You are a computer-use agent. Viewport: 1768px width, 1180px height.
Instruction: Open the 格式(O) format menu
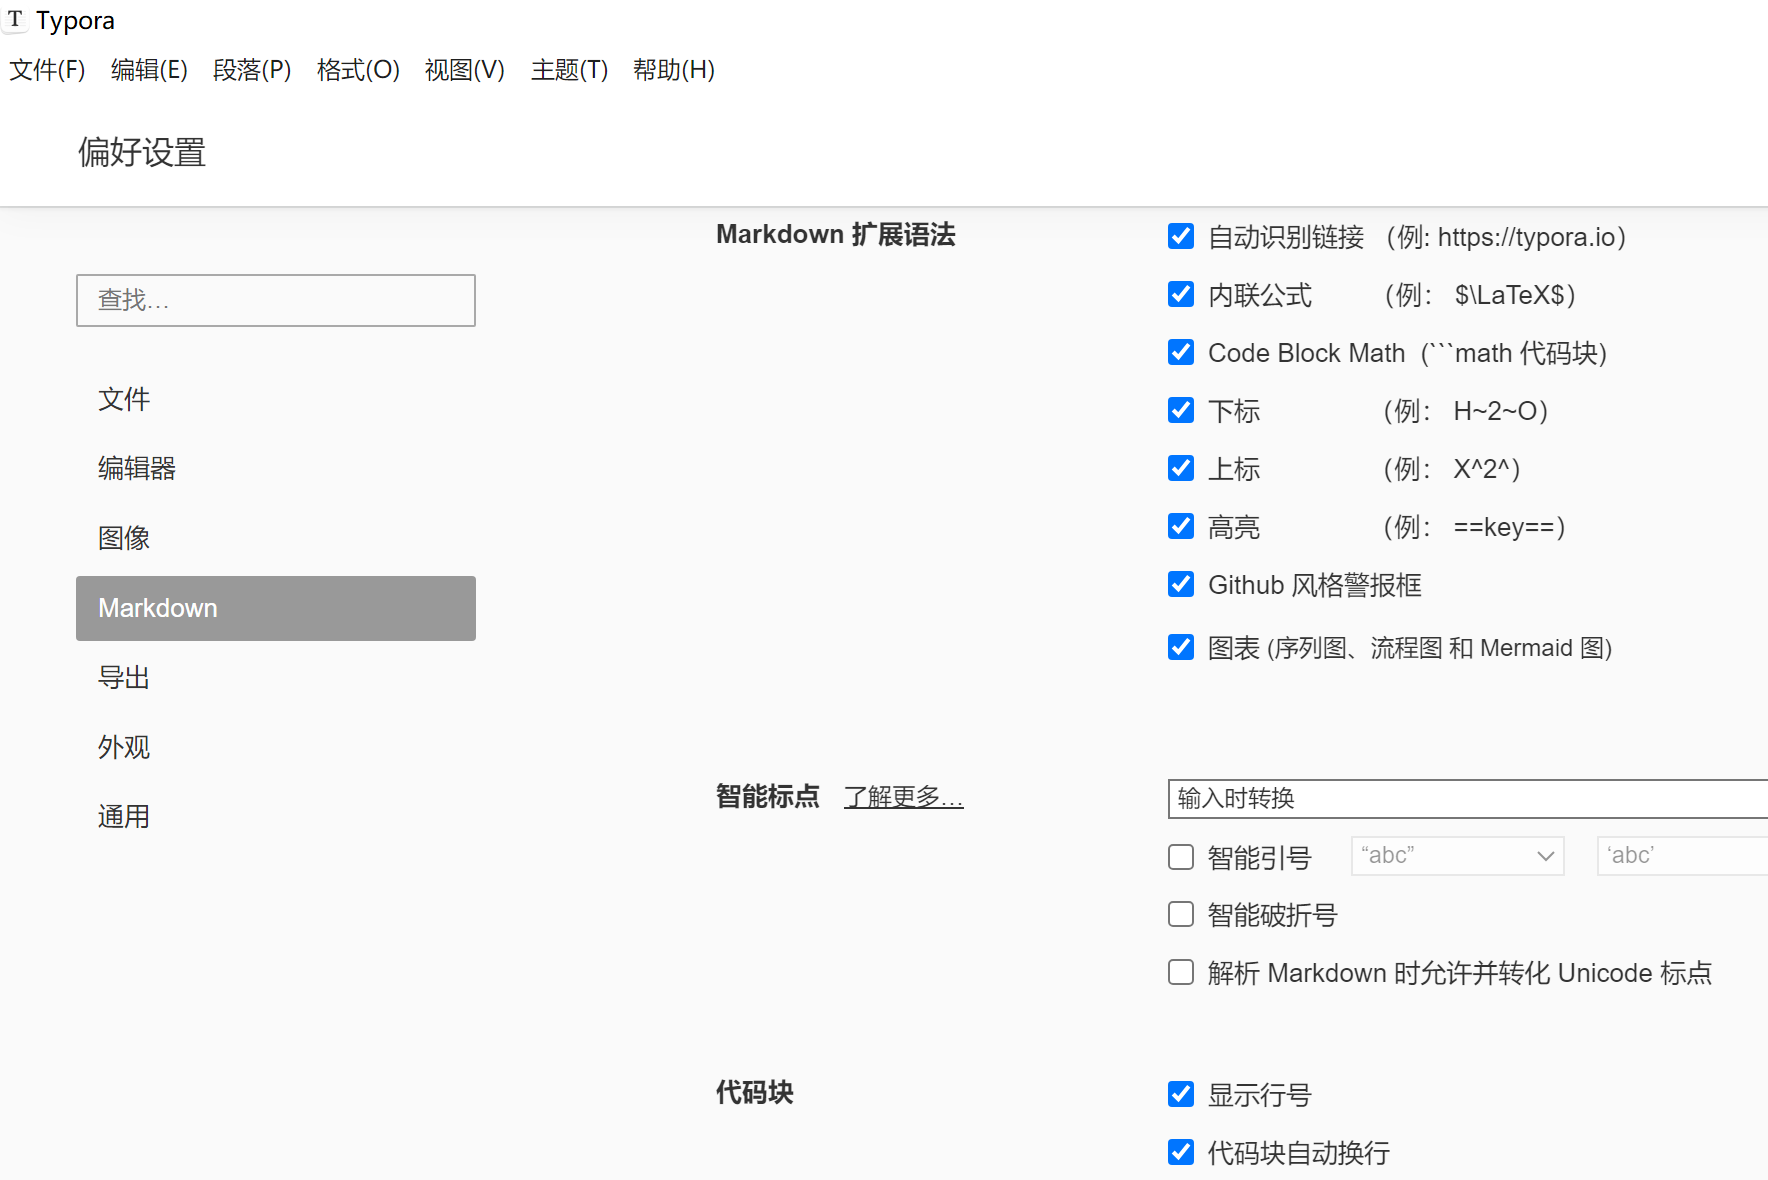click(358, 70)
